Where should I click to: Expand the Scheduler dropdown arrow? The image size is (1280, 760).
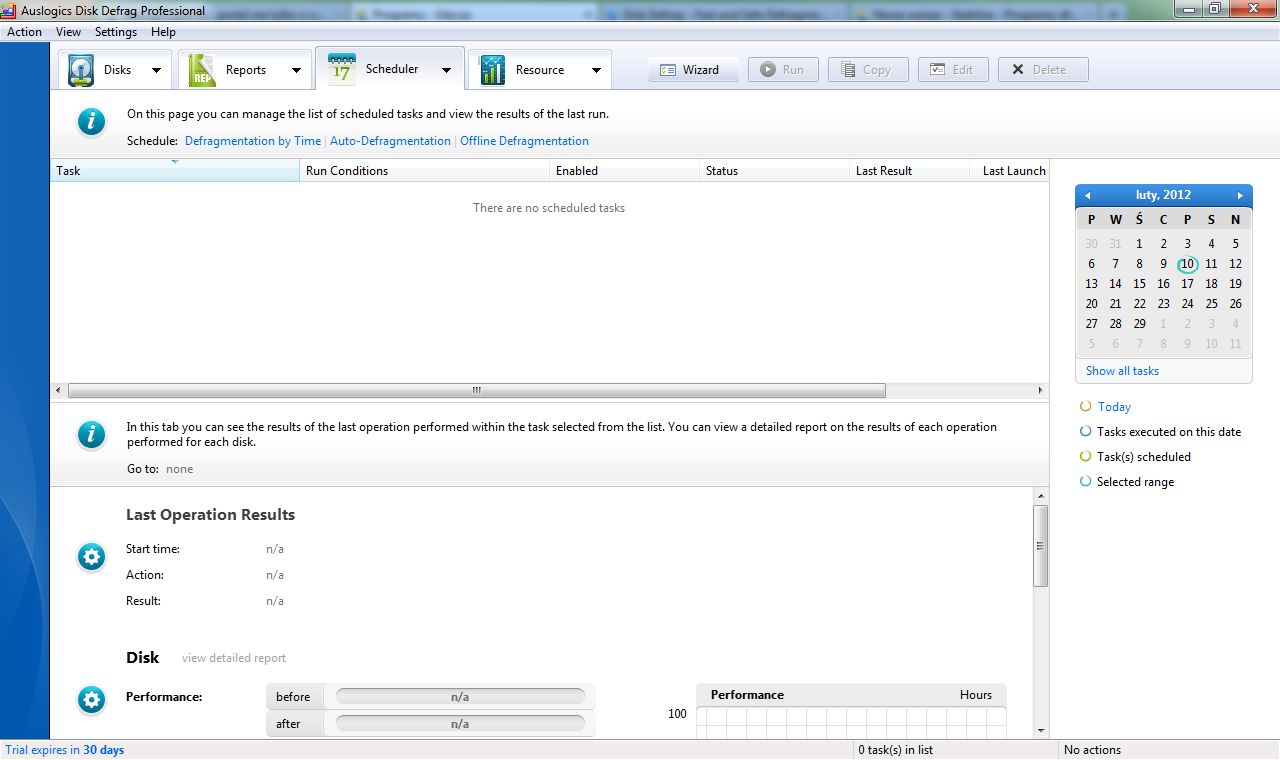coord(446,70)
